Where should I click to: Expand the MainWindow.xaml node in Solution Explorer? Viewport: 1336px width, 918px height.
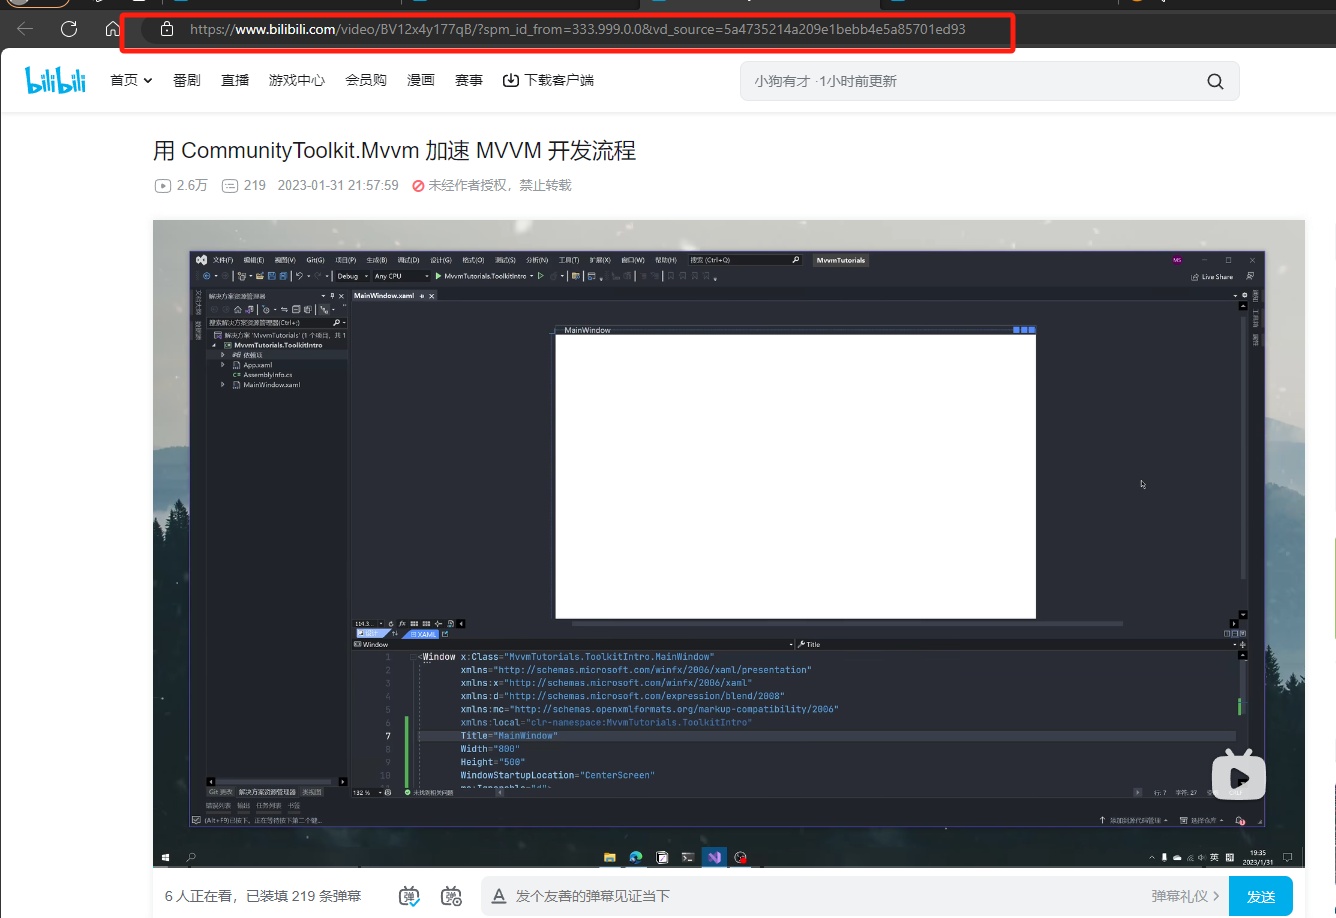pos(222,385)
